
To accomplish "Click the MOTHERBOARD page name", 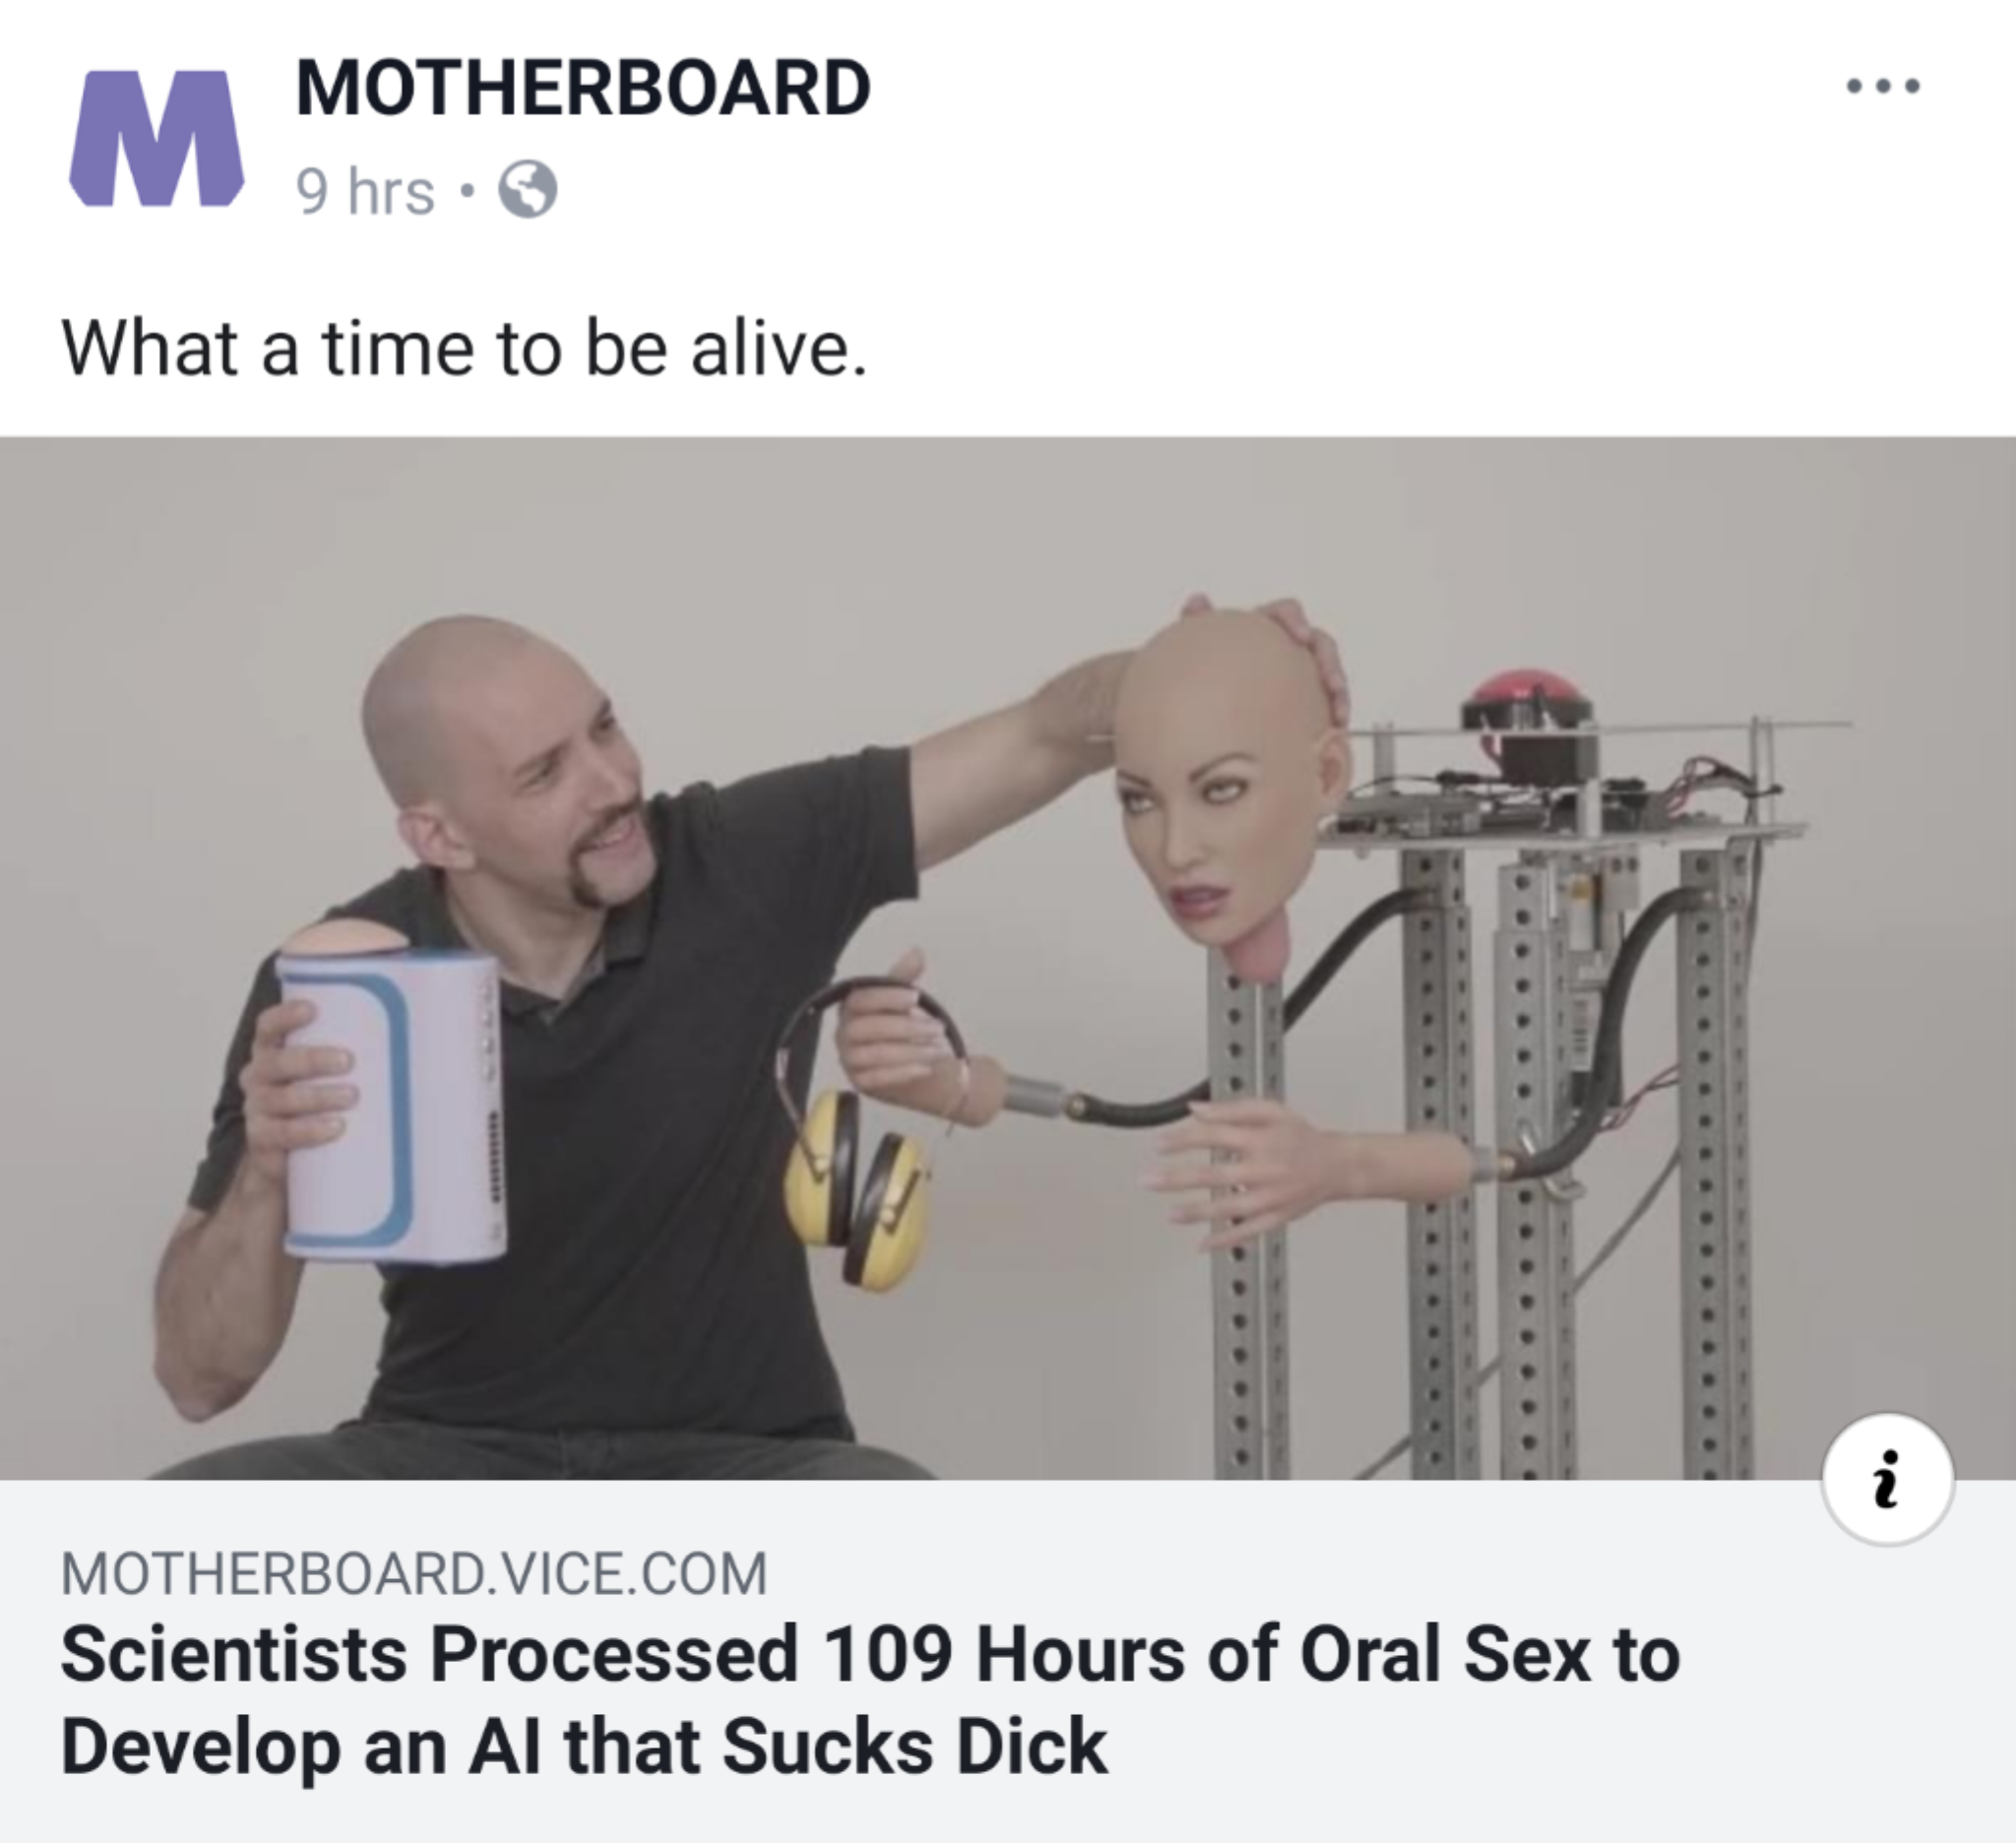I will coord(583,88).
